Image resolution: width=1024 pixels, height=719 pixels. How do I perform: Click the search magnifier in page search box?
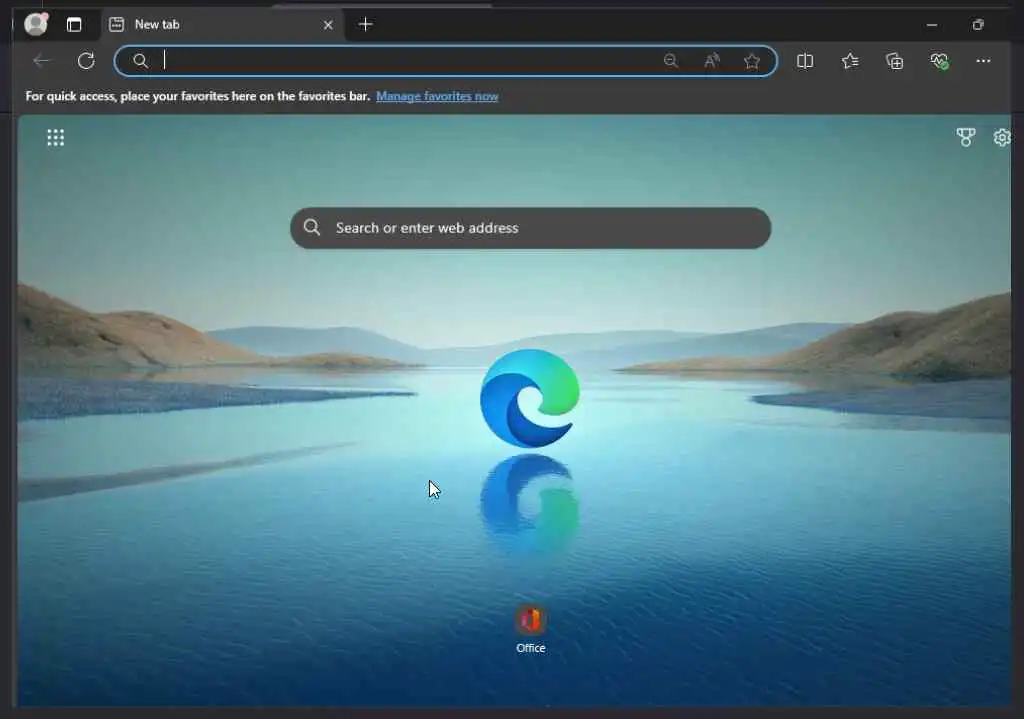(x=312, y=227)
